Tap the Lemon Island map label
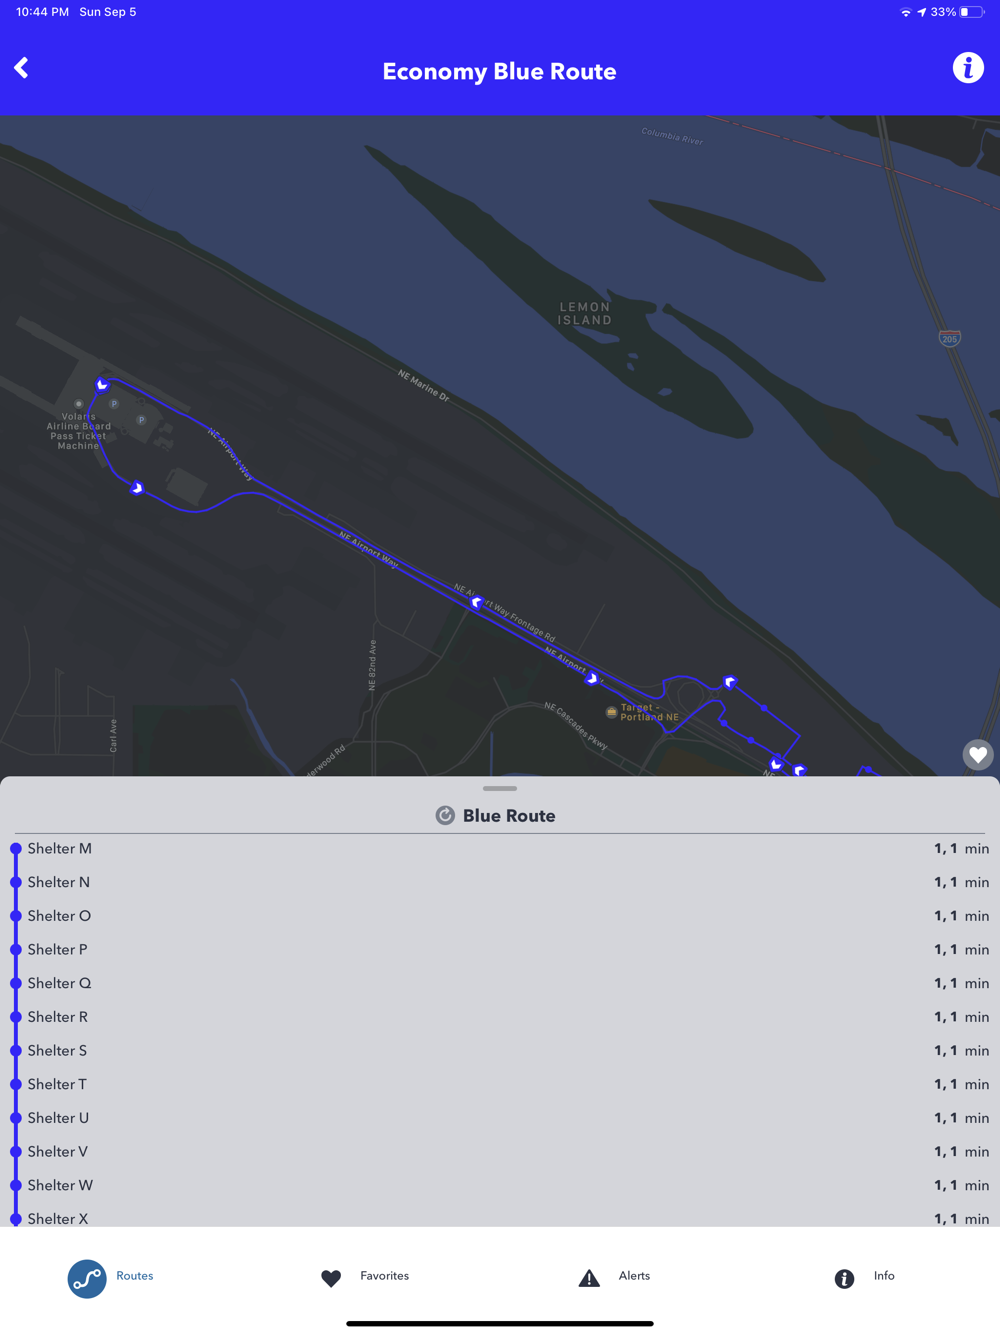This screenshot has height=1334, width=1000. (584, 314)
